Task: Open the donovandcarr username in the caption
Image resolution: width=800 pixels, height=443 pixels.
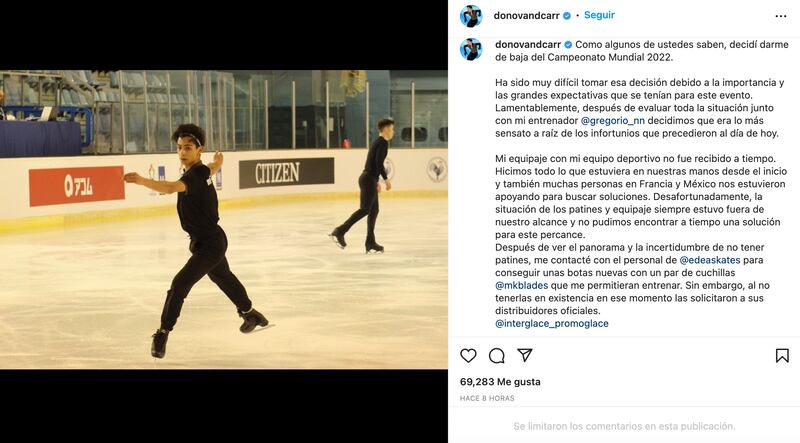Action: [x=528, y=44]
